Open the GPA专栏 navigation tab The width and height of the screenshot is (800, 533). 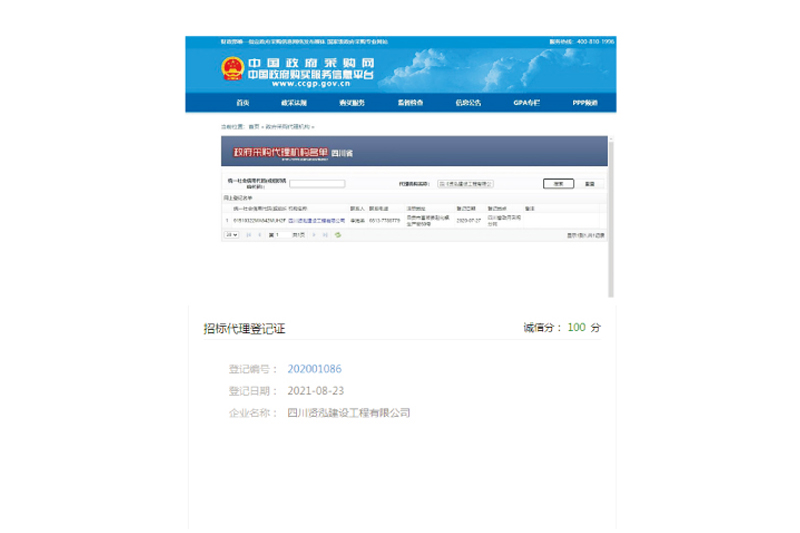point(526,103)
